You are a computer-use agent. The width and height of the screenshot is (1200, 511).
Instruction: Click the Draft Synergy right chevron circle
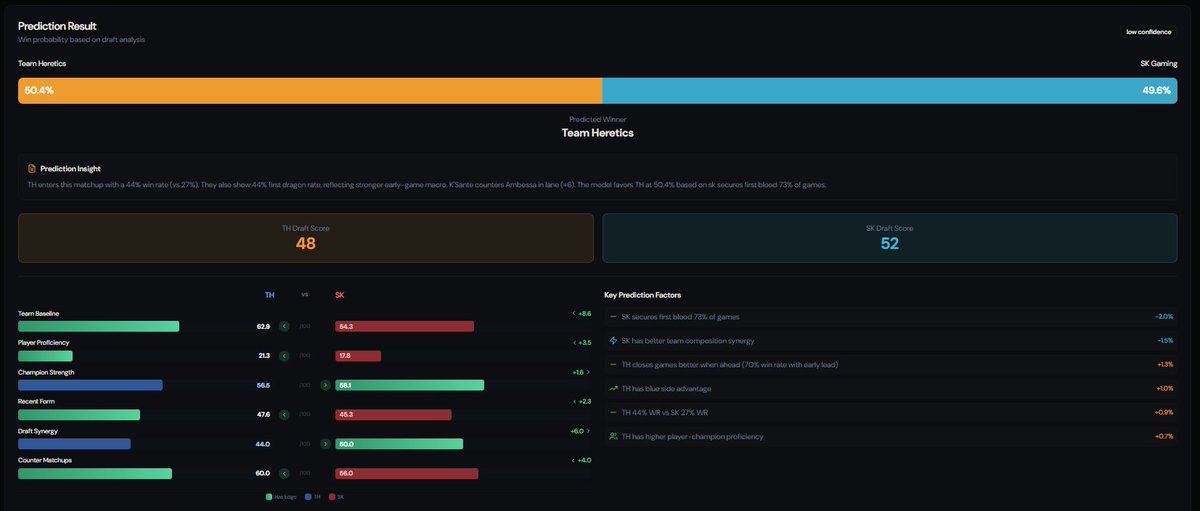(x=325, y=444)
